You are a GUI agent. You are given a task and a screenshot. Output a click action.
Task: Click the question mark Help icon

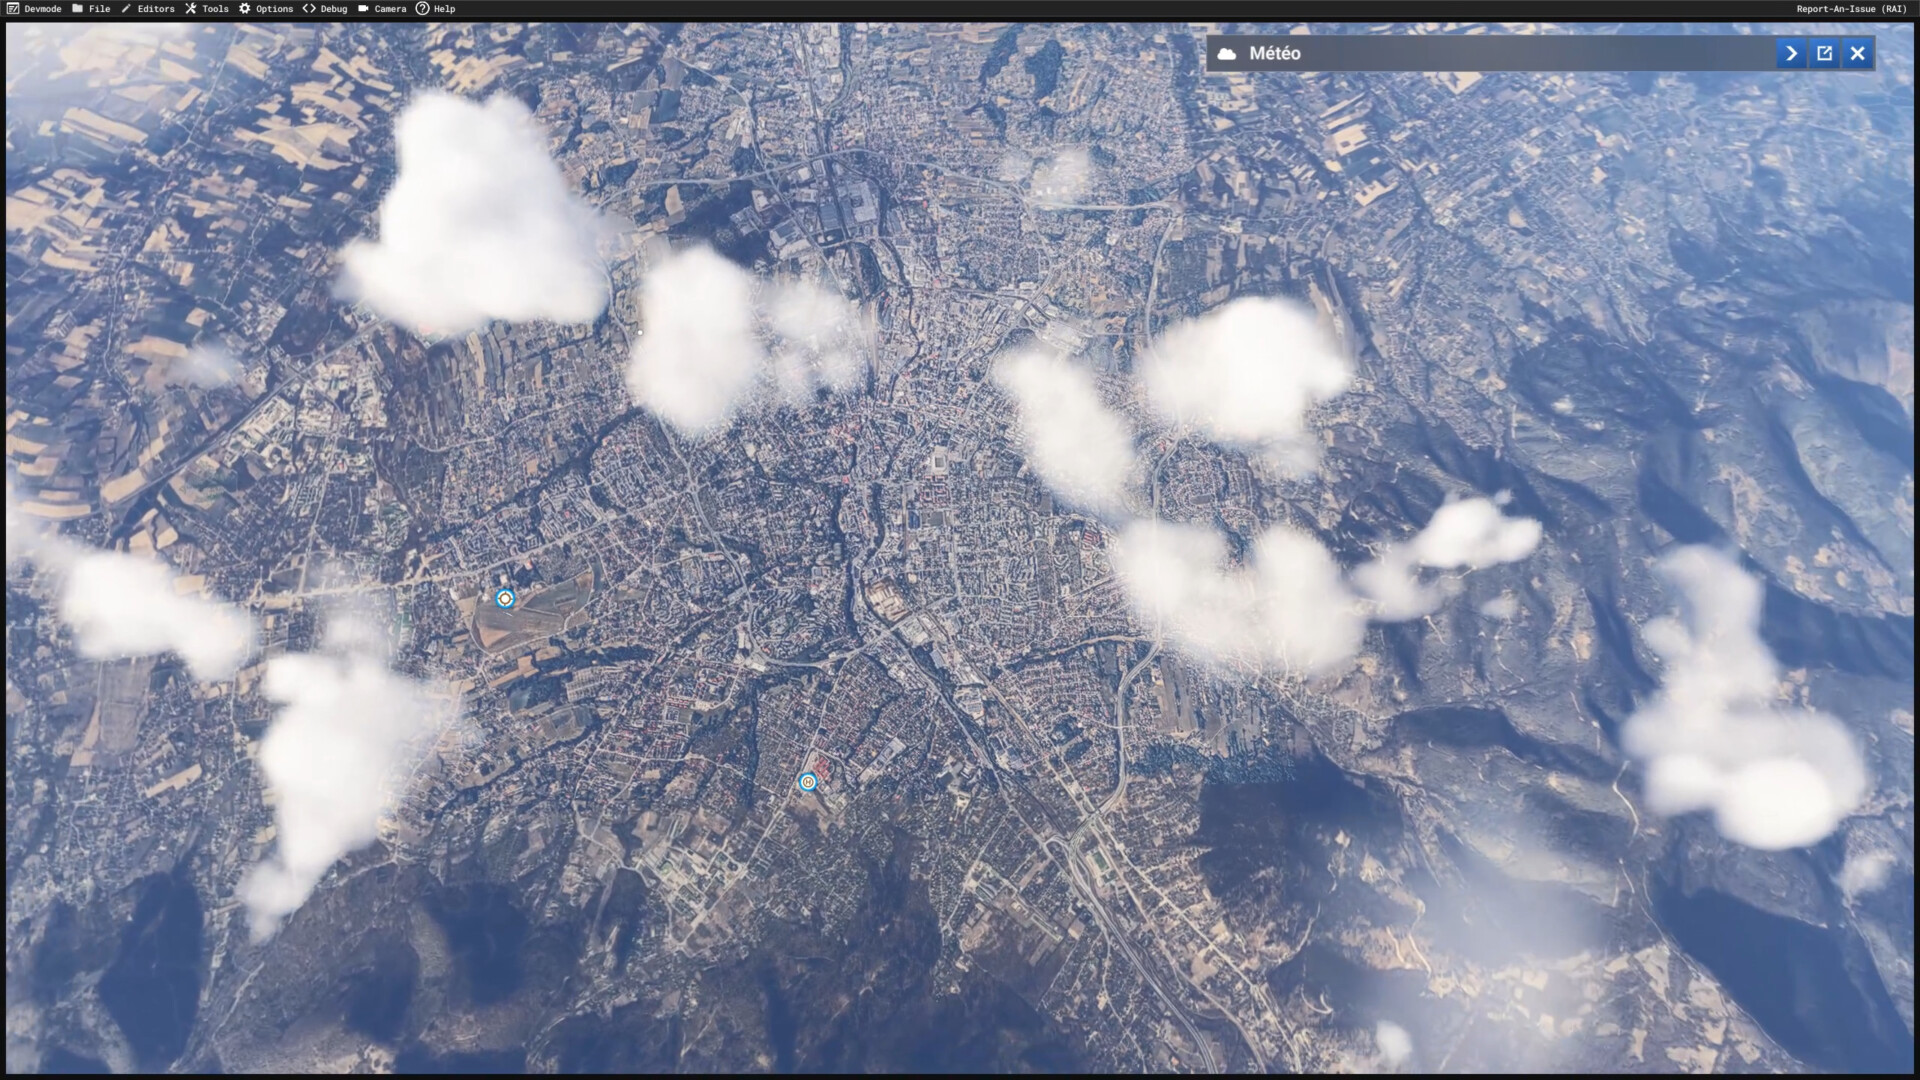[423, 8]
